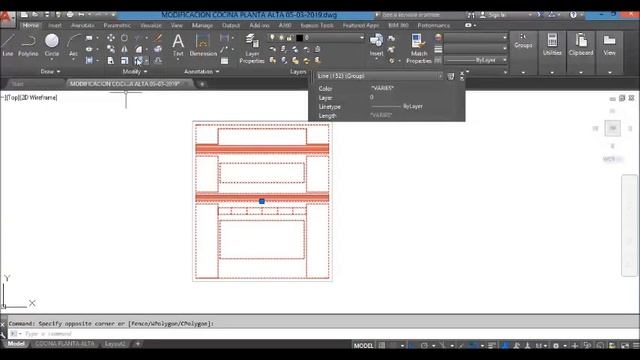Expand the Annotation panel

[202, 71]
